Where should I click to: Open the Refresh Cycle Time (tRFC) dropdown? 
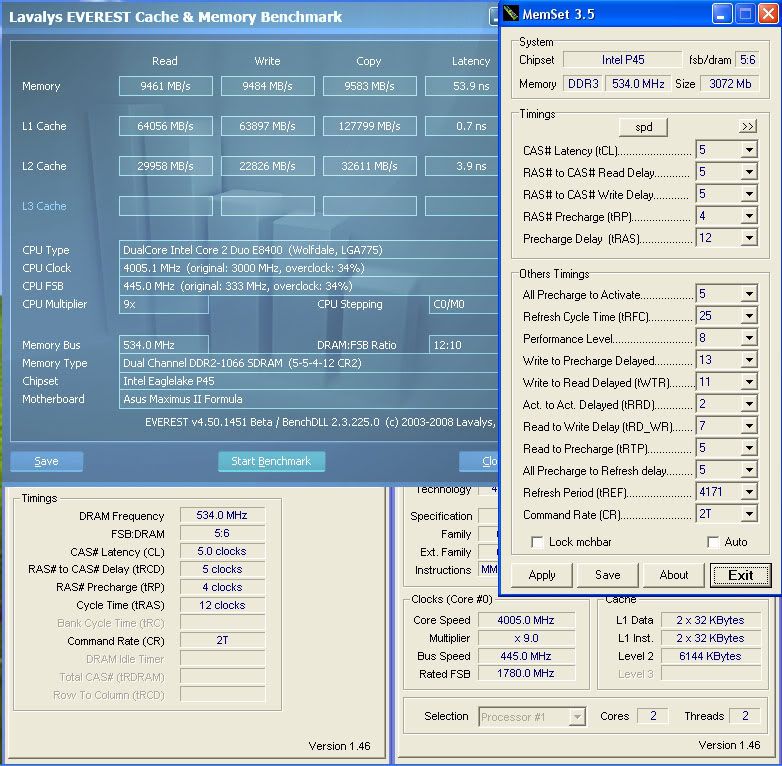pos(749,316)
